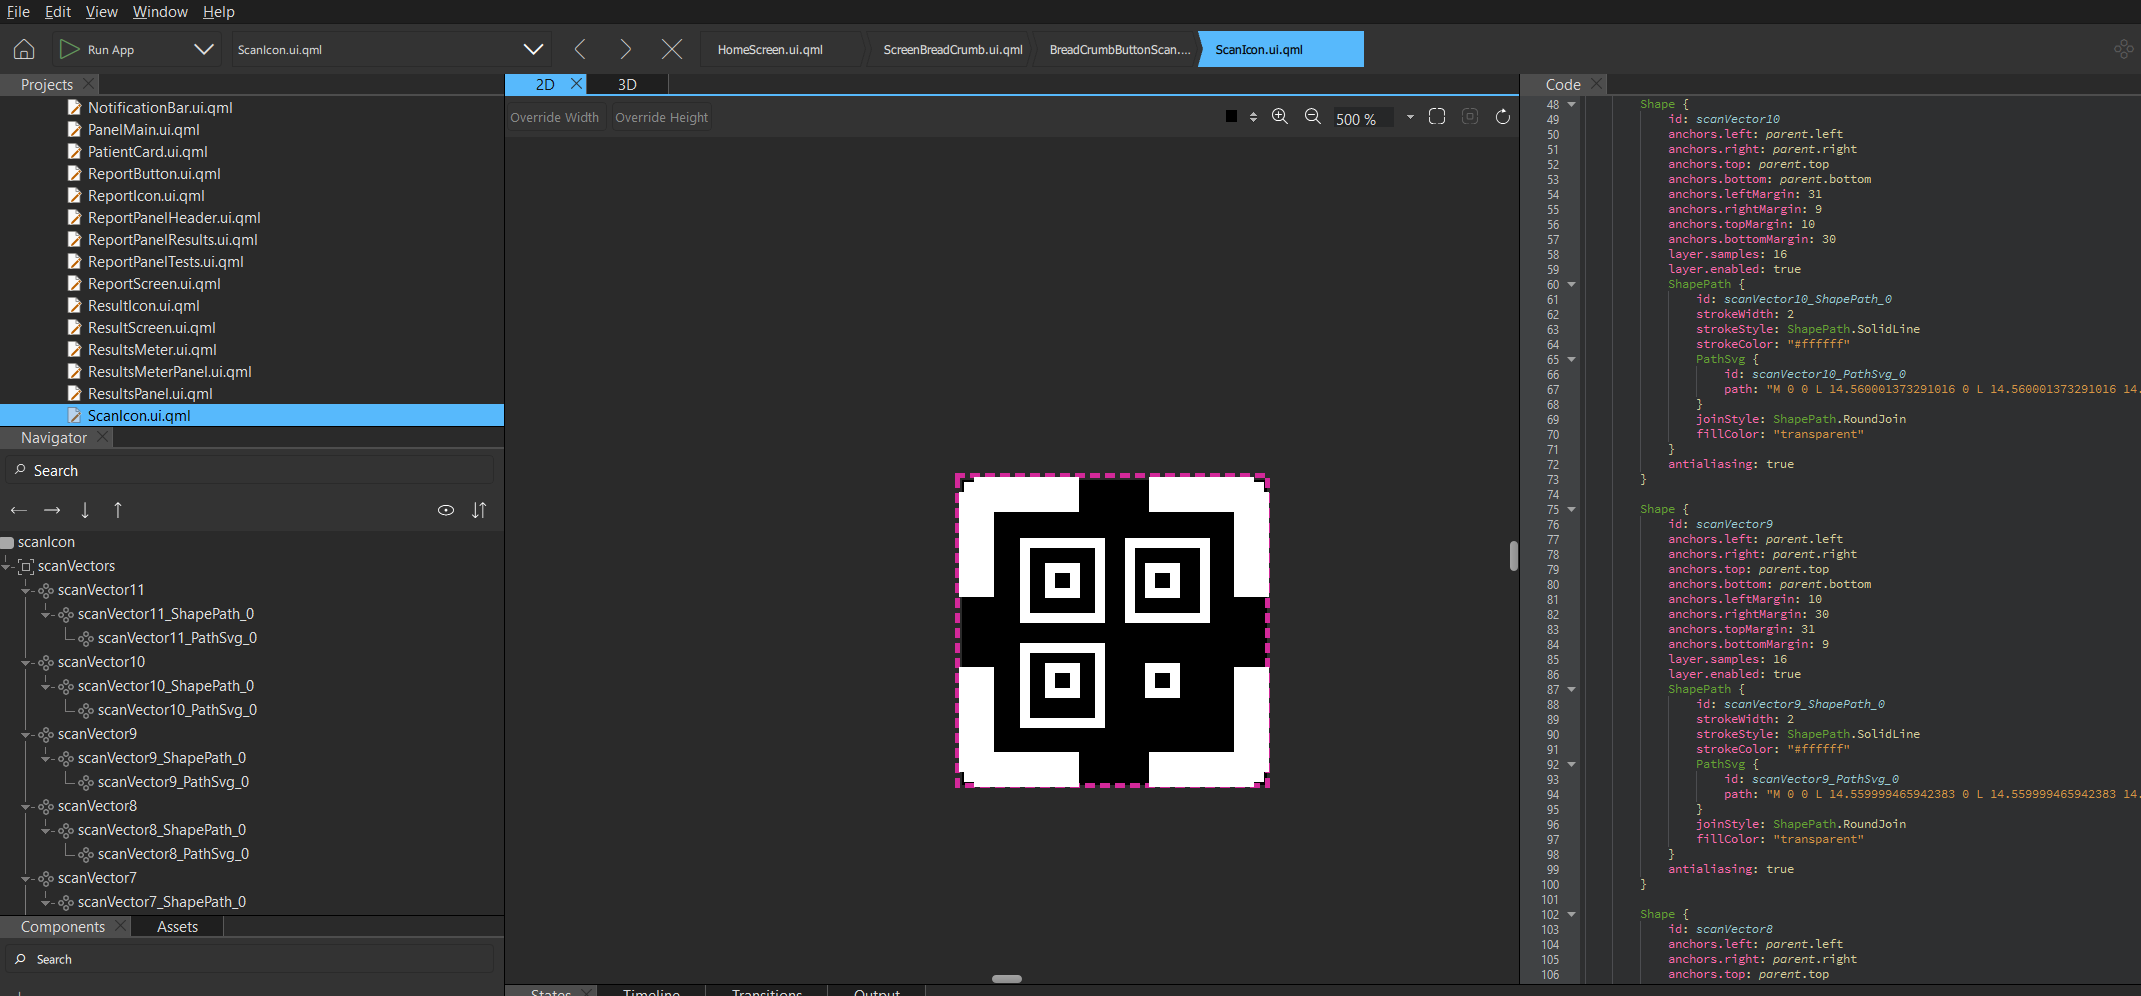Open the View menu

point(101,12)
